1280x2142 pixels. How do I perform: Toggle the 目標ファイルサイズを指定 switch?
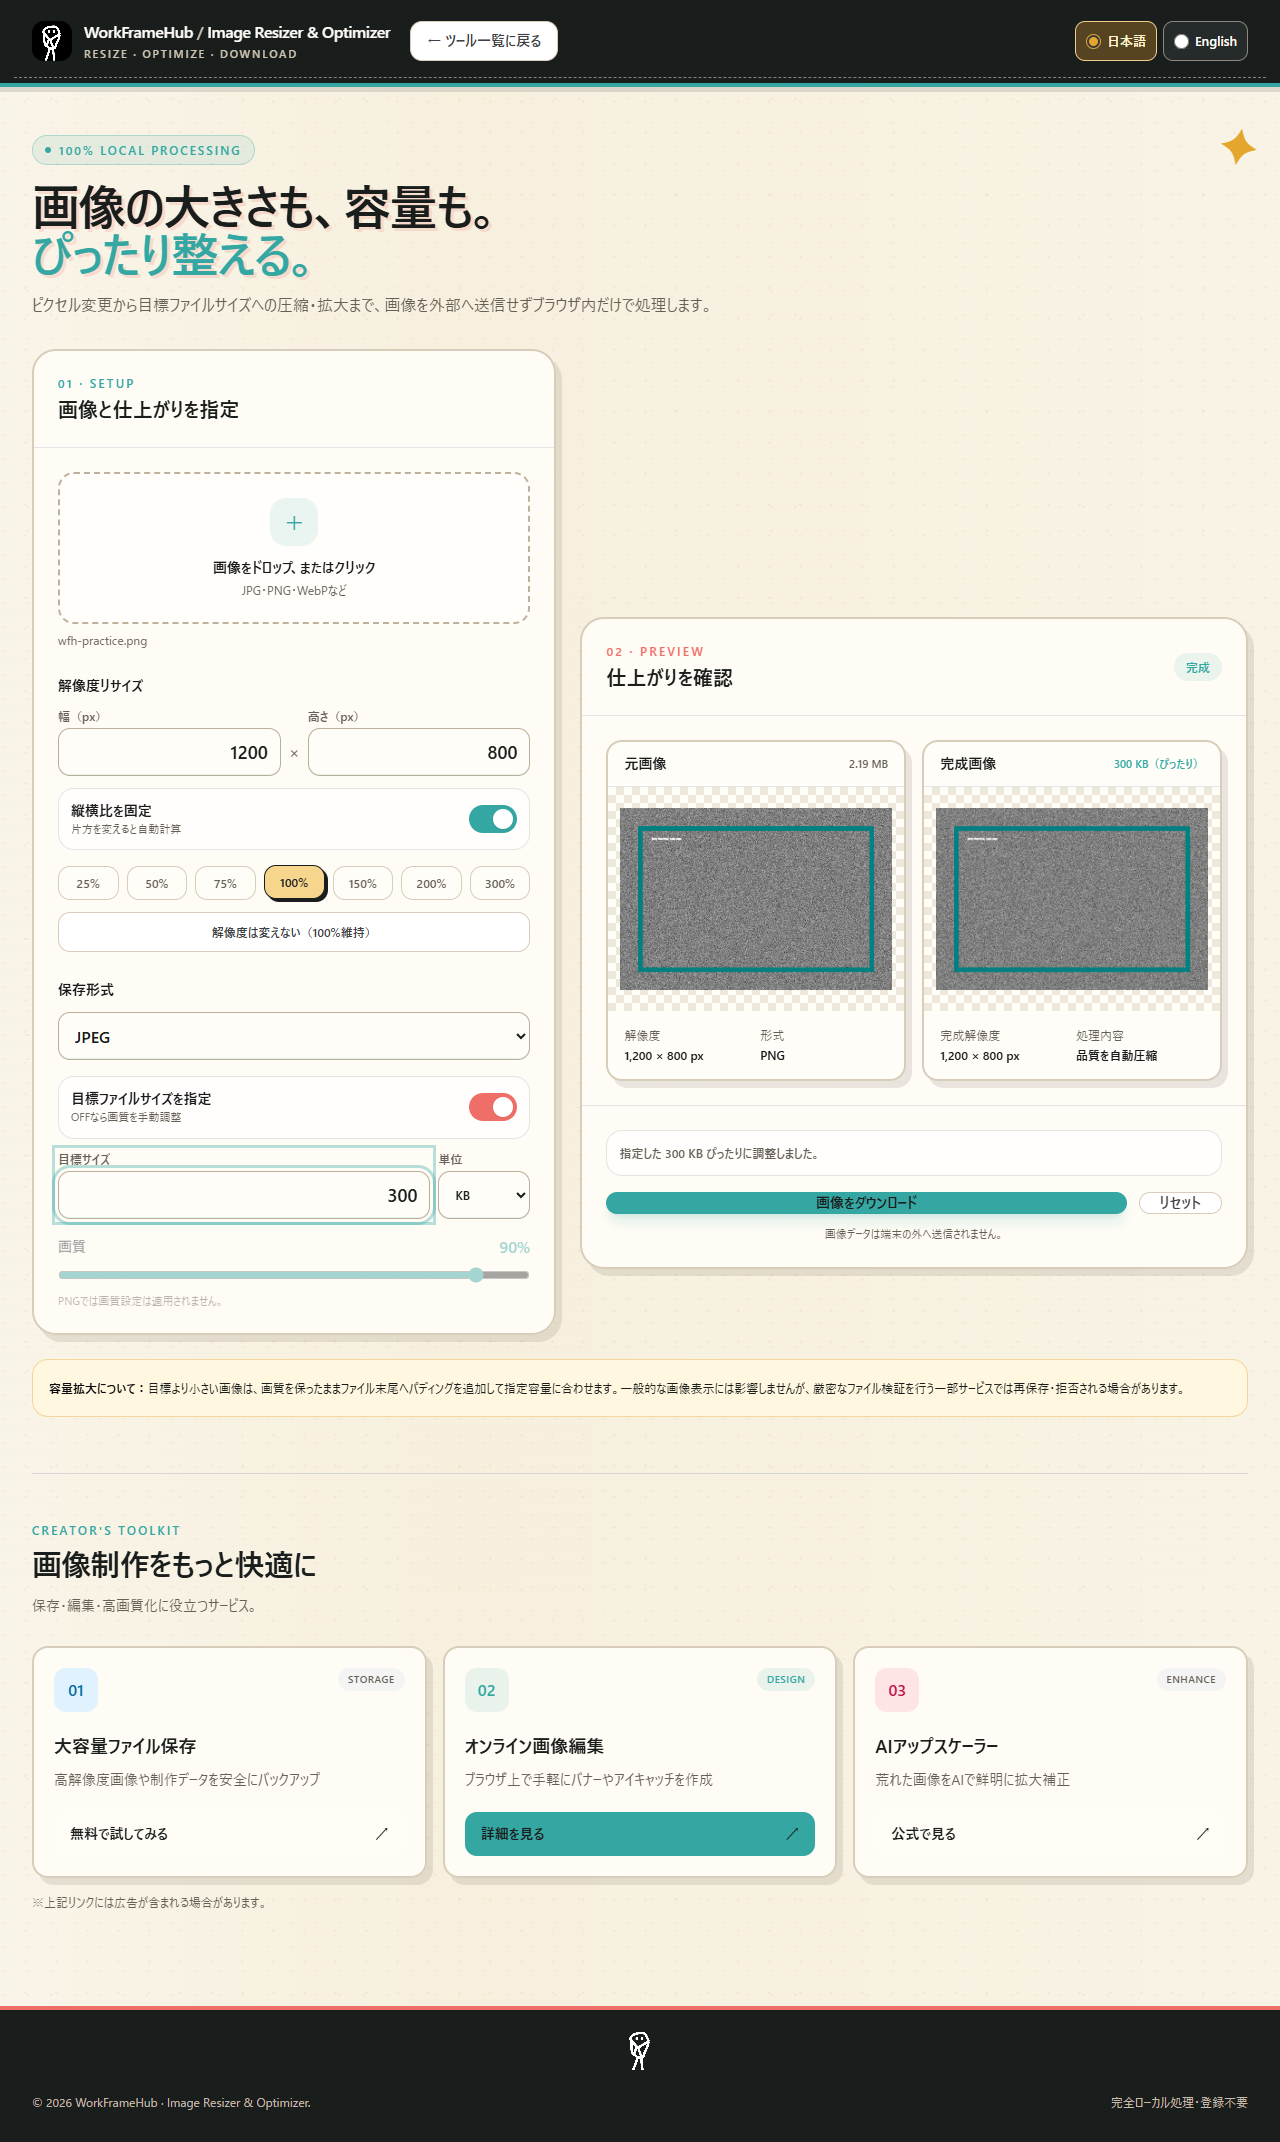pos(493,1107)
